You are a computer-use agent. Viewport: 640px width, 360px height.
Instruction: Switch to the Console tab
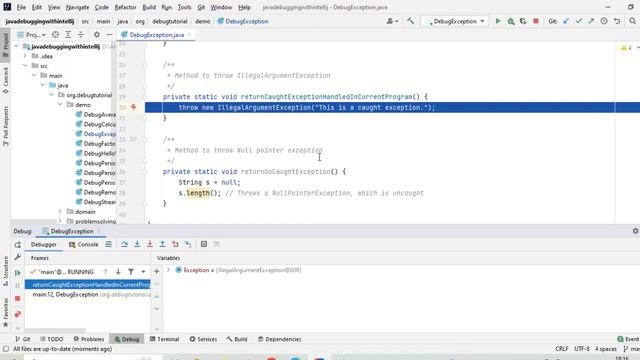(x=84, y=244)
